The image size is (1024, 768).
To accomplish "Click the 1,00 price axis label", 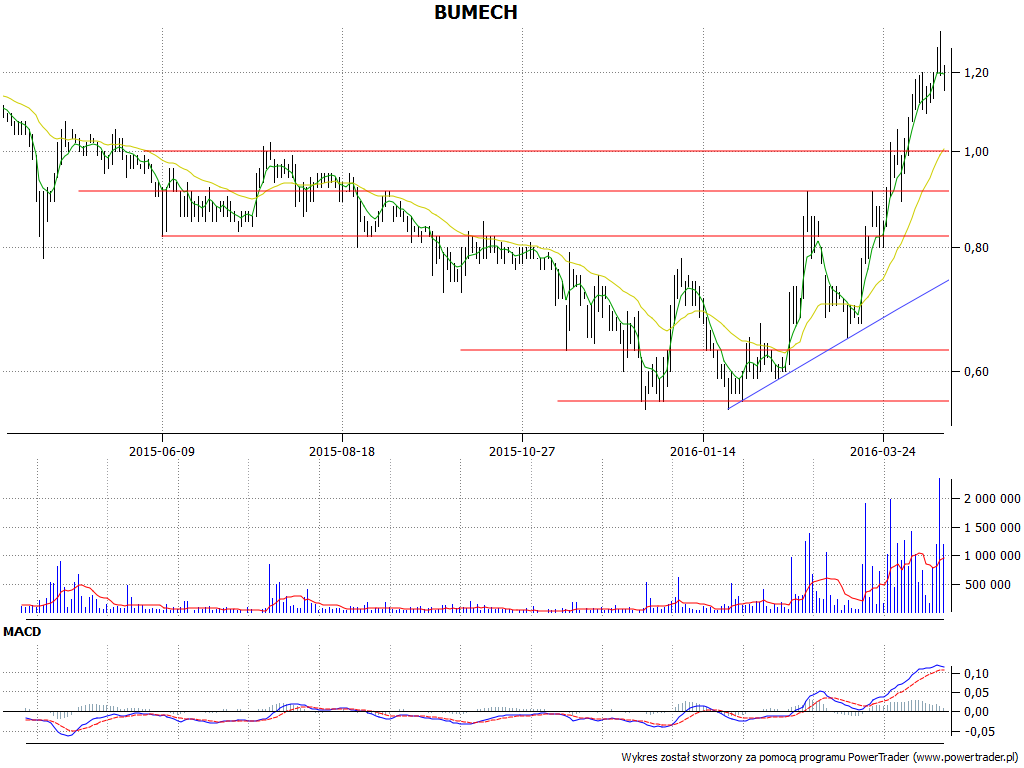I will pos(976,152).
